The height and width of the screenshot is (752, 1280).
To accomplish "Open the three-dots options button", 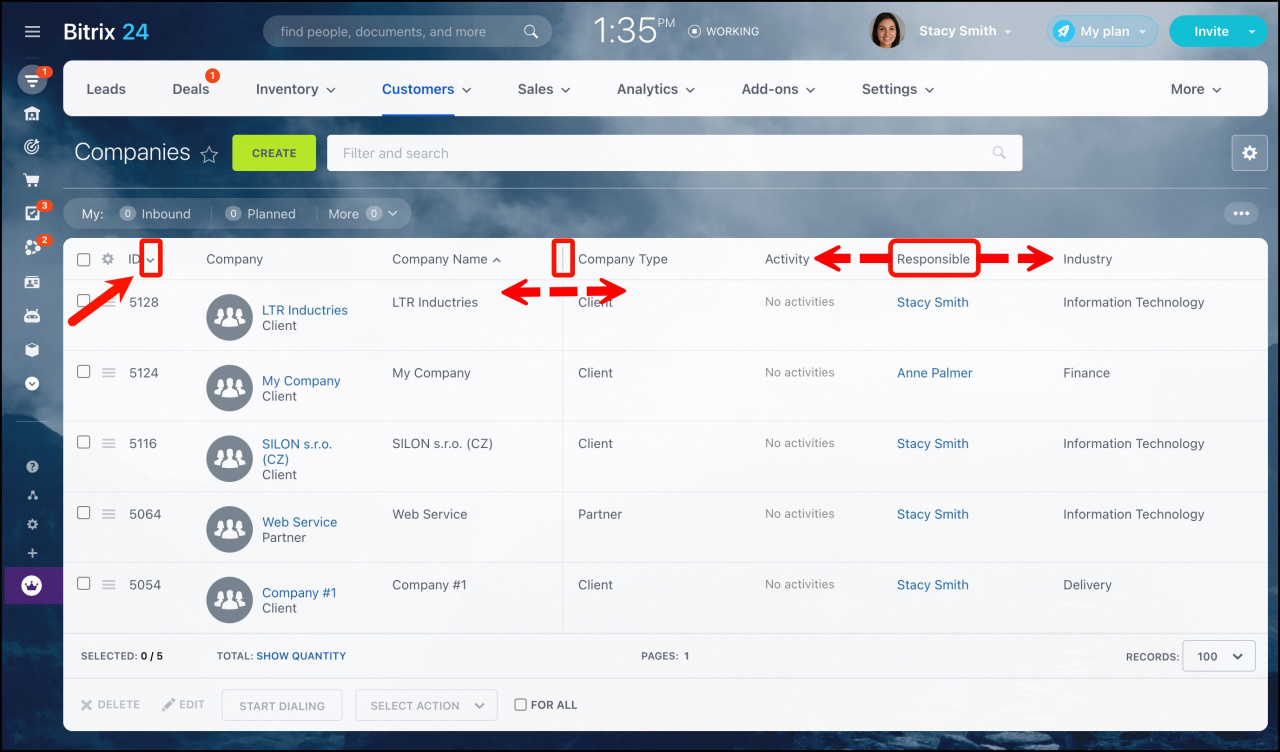I will (x=1241, y=213).
